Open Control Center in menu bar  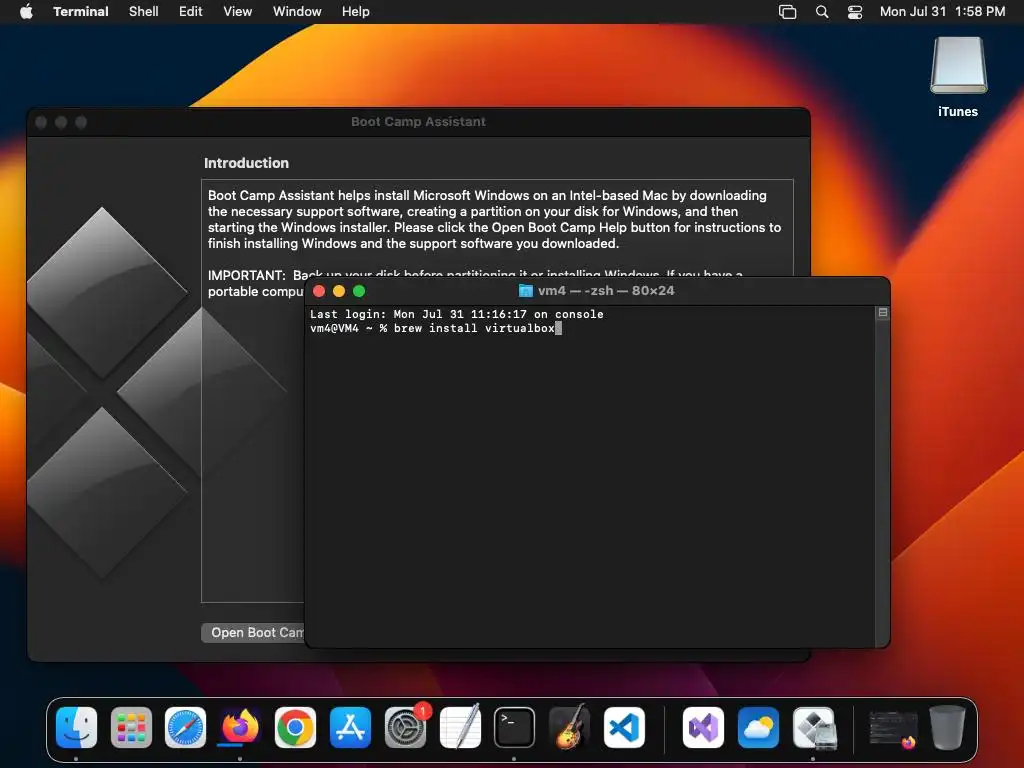[855, 12]
